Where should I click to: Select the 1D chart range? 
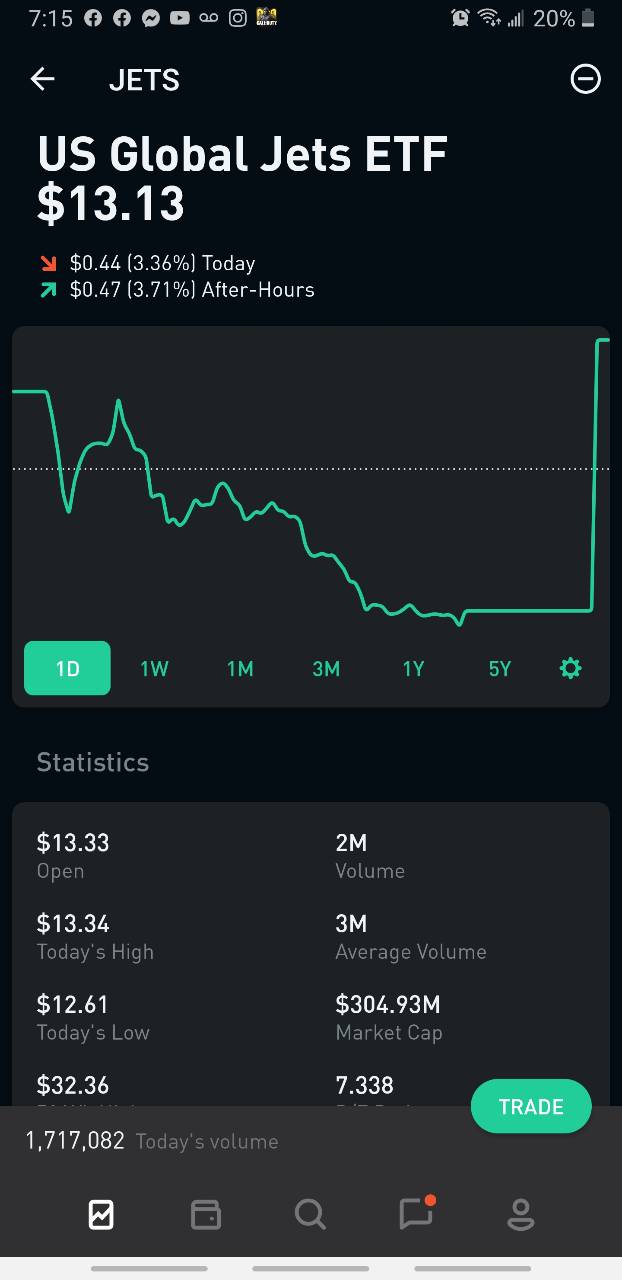click(67, 668)
